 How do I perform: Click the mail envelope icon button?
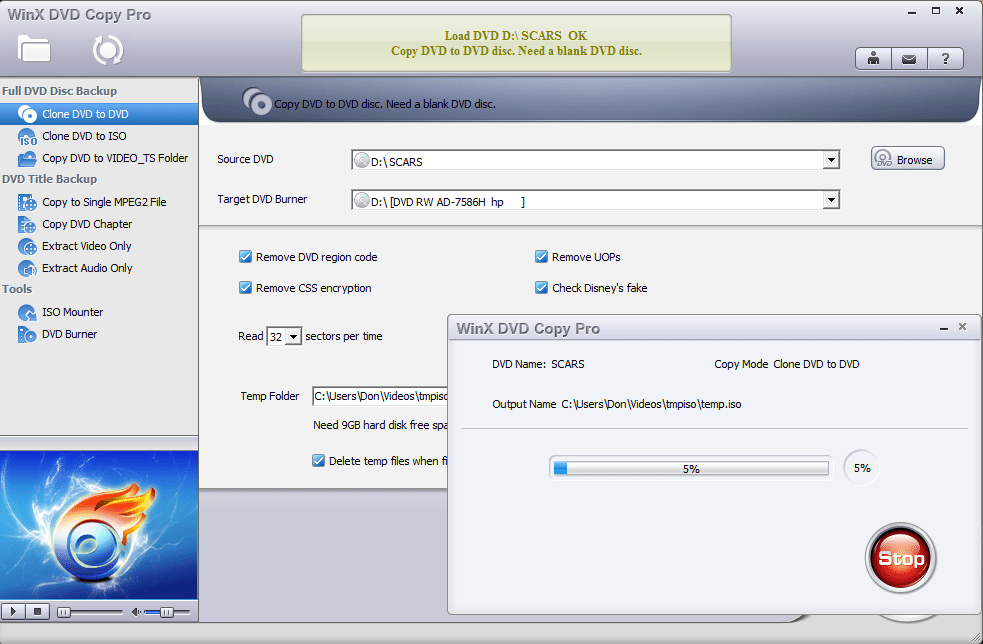[x=909, y=59]
